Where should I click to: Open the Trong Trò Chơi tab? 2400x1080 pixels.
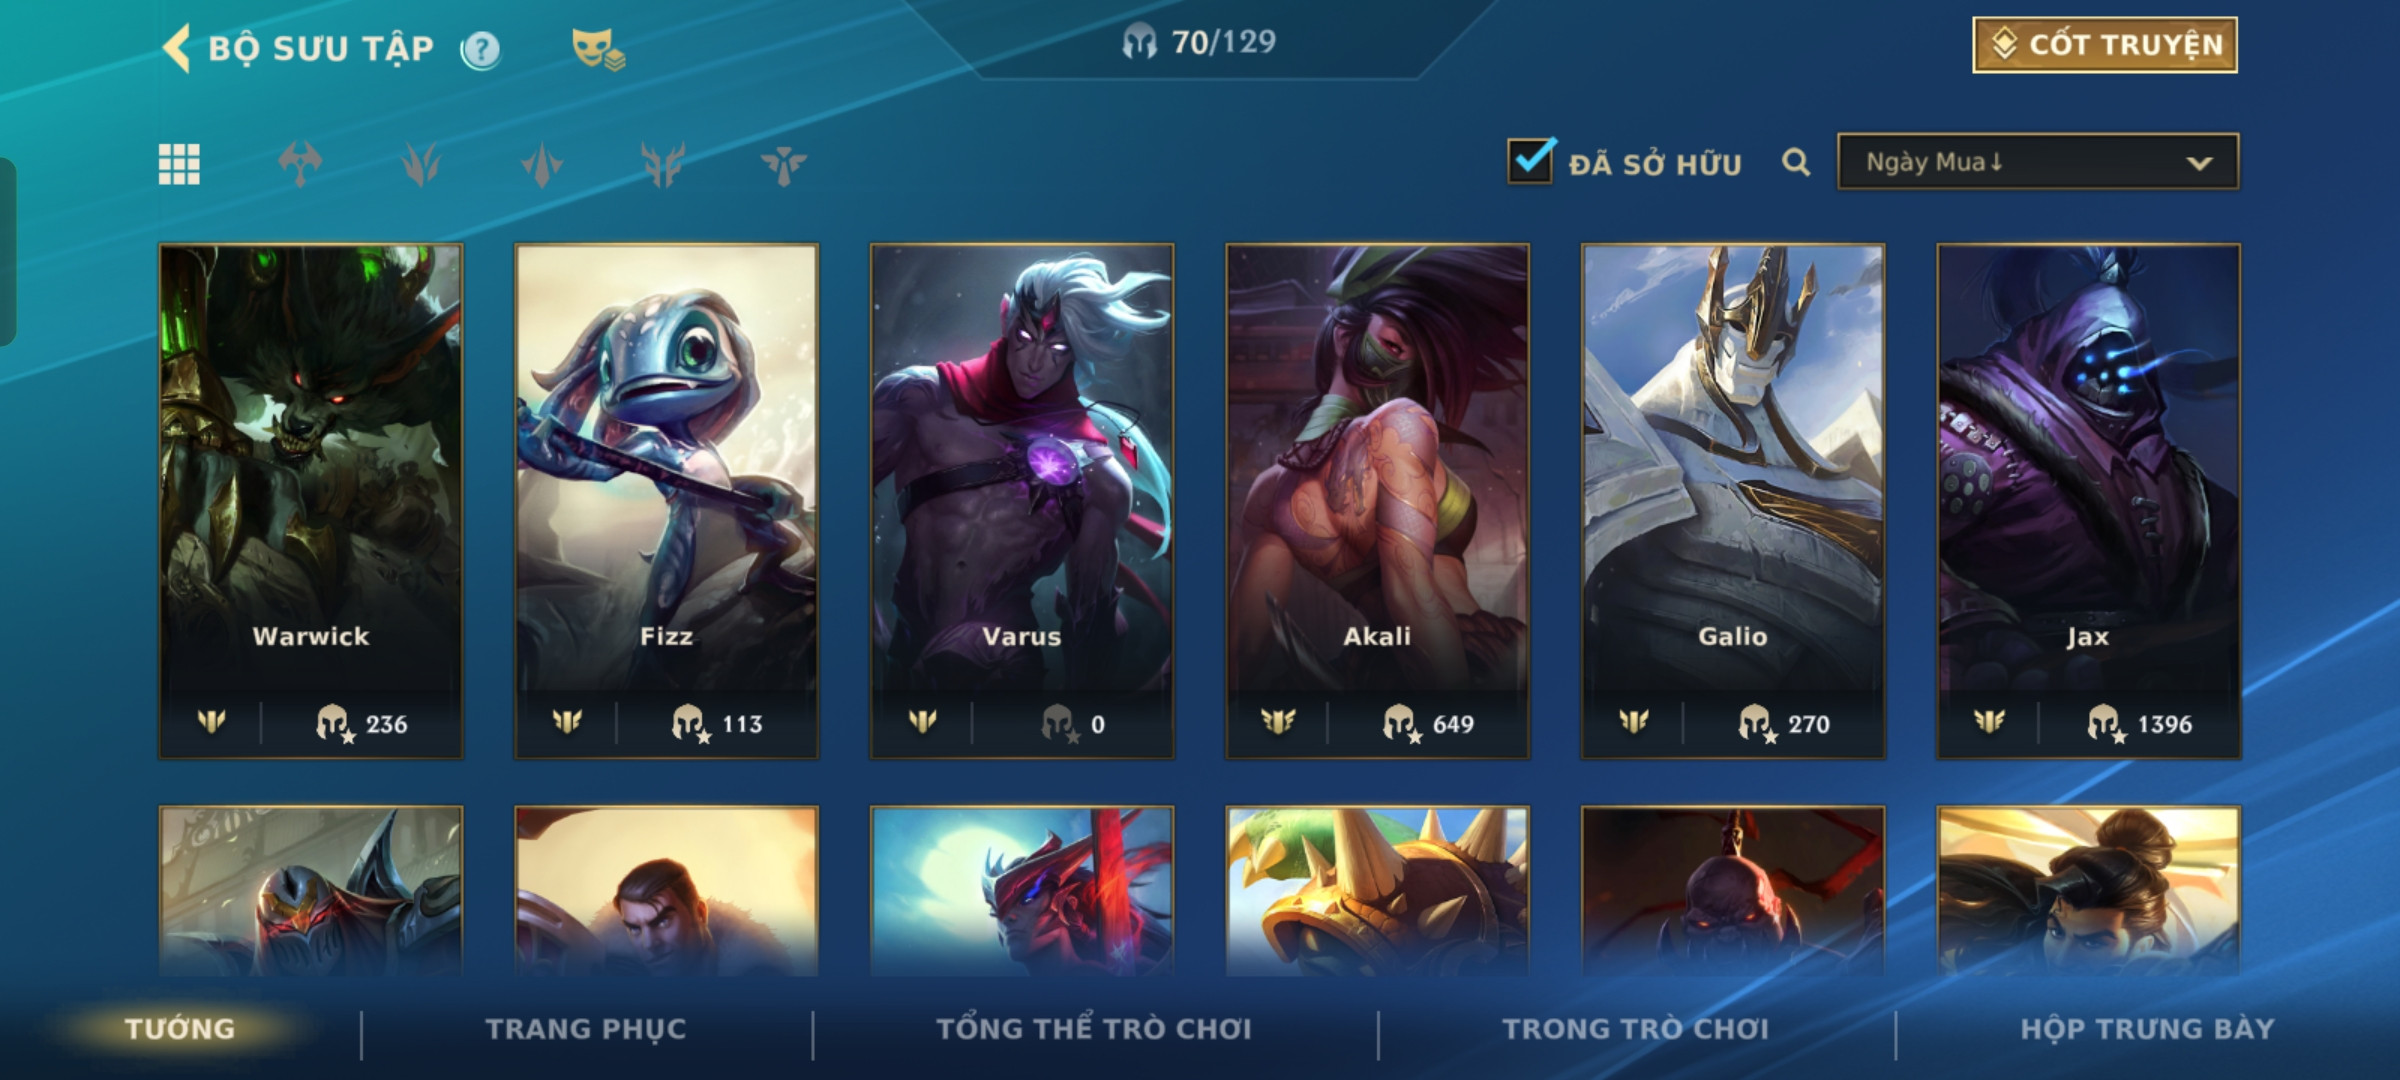(x=1636, y=1029)
